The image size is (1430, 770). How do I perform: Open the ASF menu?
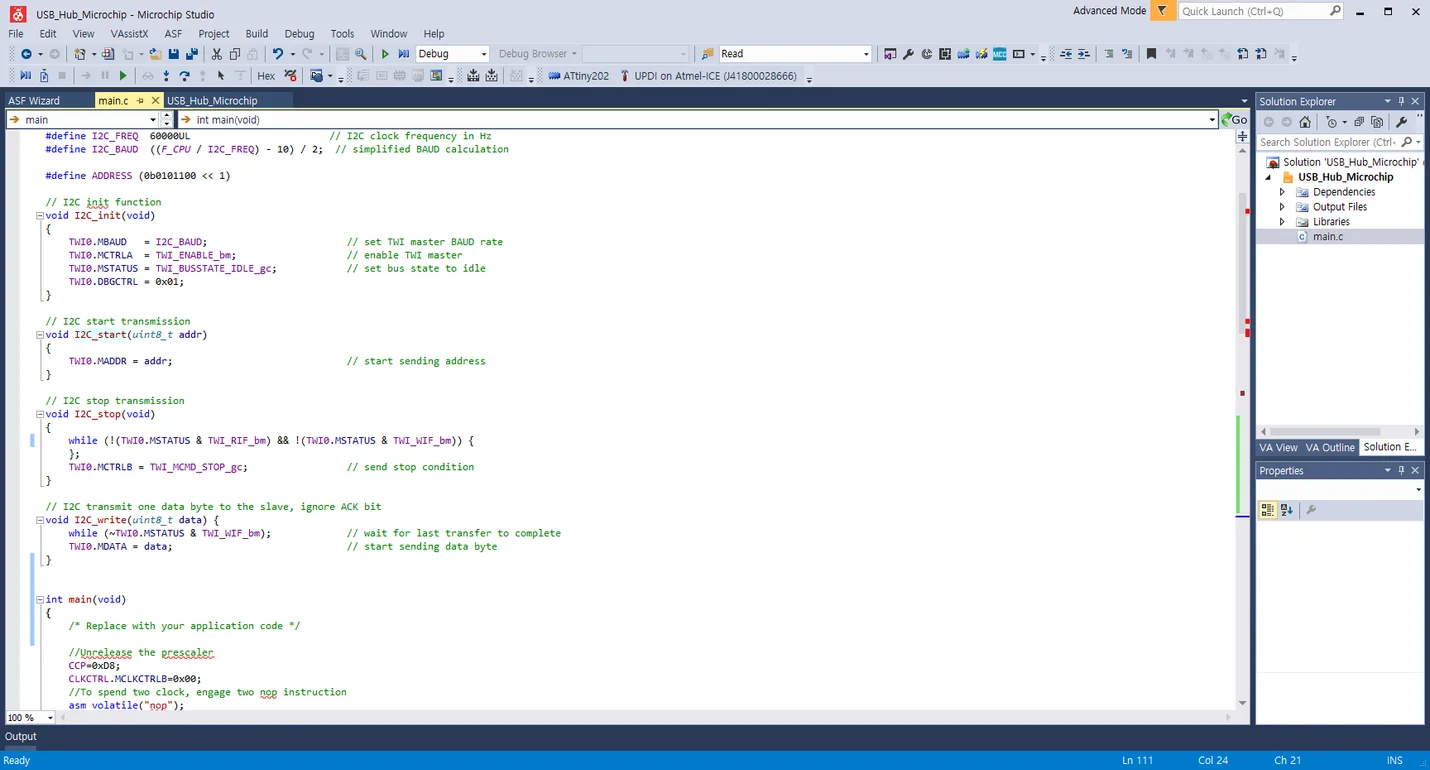173,33
